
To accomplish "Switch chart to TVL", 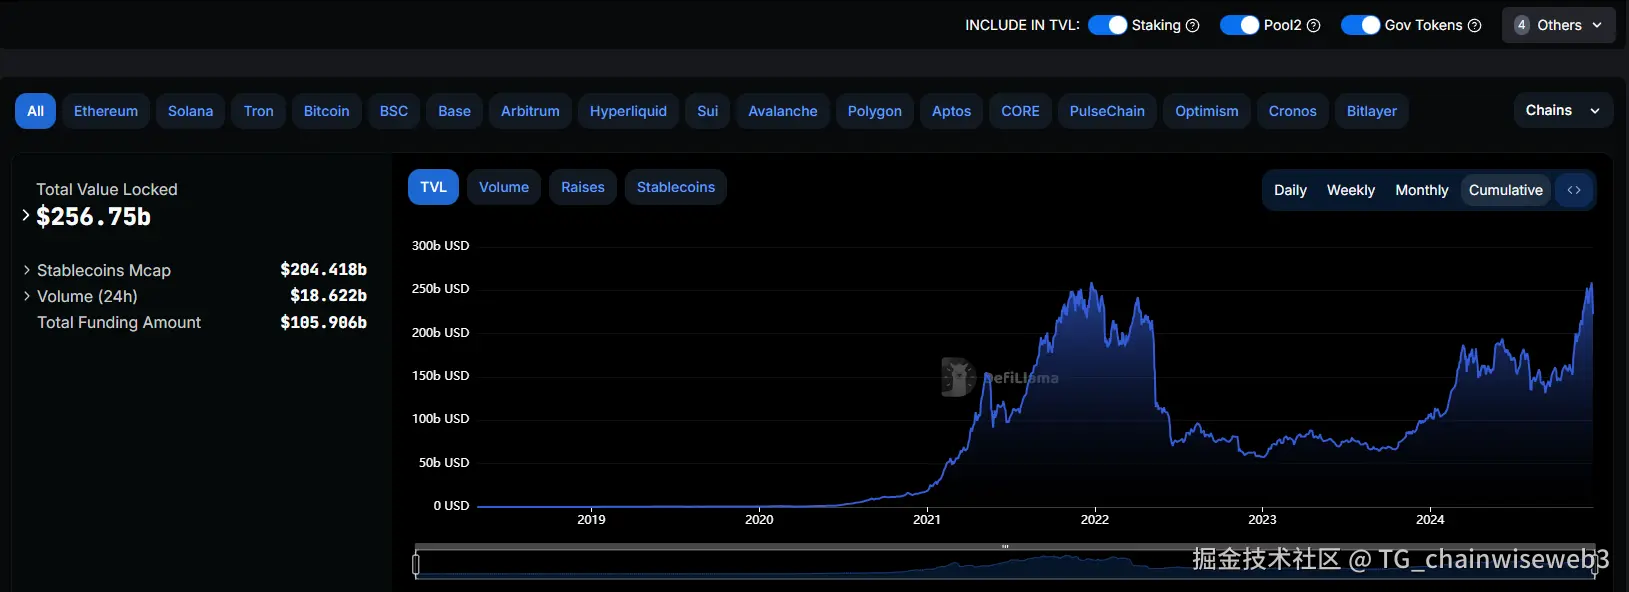I will [x=433, y=187].
